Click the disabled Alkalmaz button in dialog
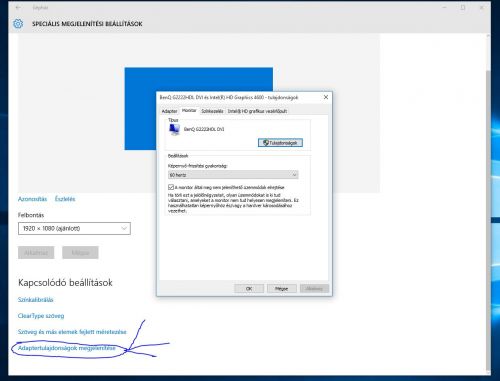This screenshot has height=381, width=500. tap(314, 289)
